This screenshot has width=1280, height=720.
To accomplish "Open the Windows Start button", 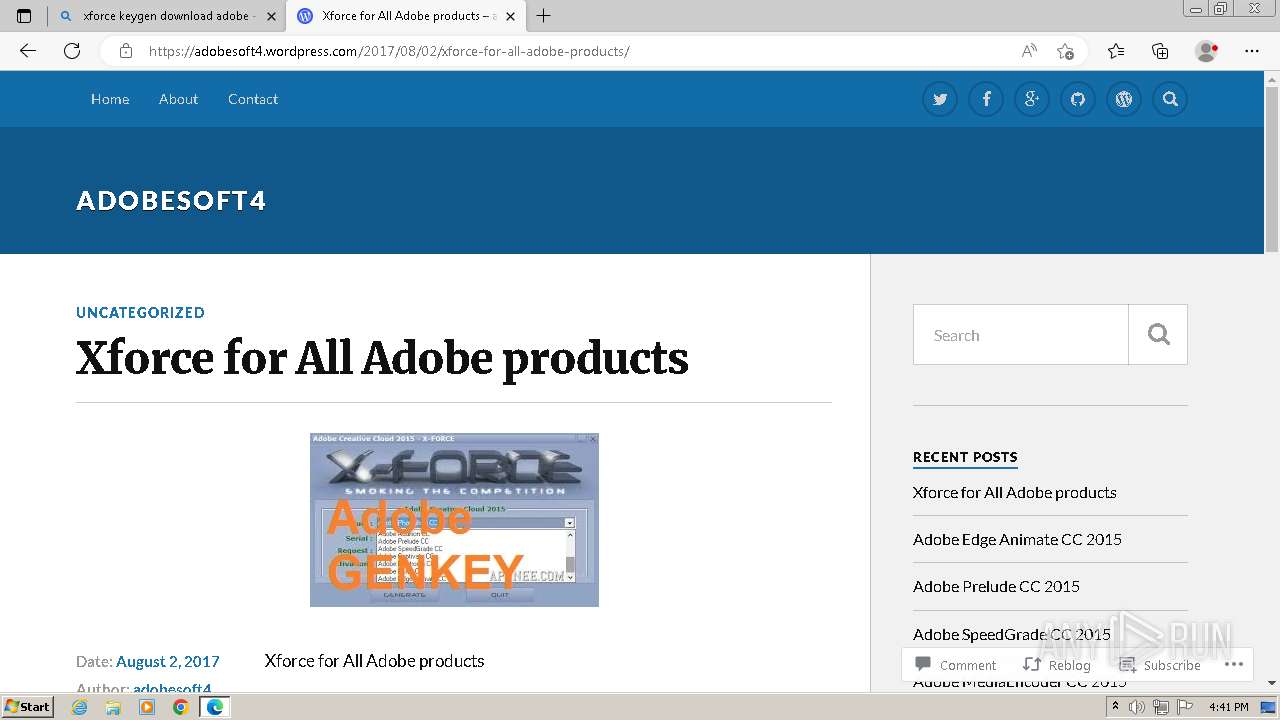I will (28, 706).
